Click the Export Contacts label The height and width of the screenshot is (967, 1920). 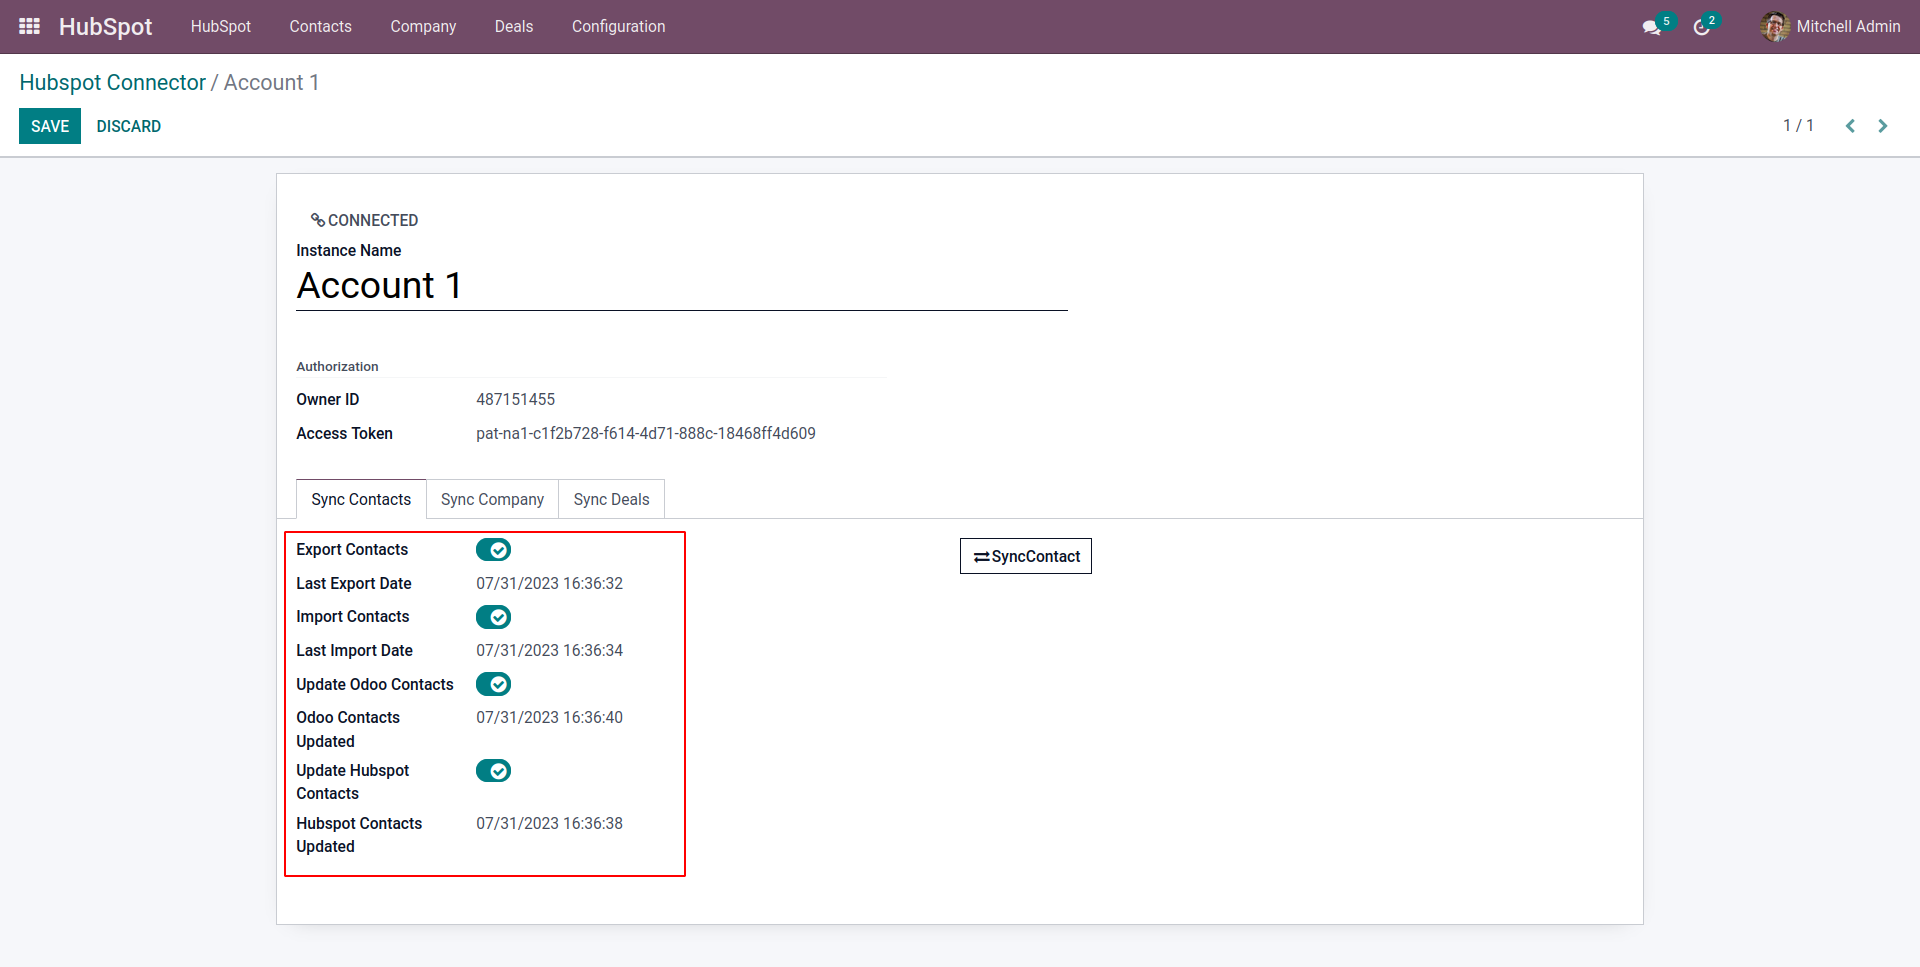352,550
